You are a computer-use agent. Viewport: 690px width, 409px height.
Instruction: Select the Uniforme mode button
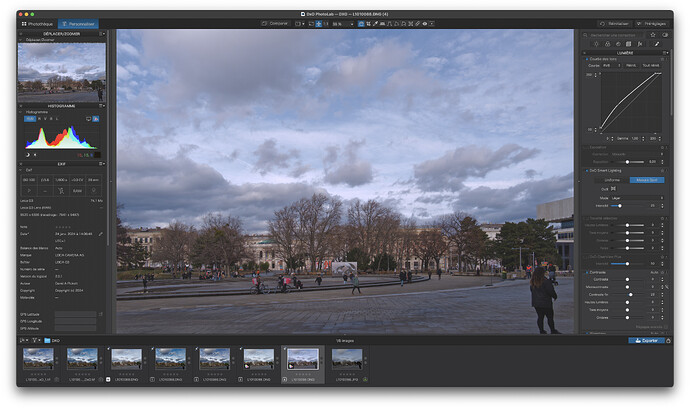pos(612,180)
